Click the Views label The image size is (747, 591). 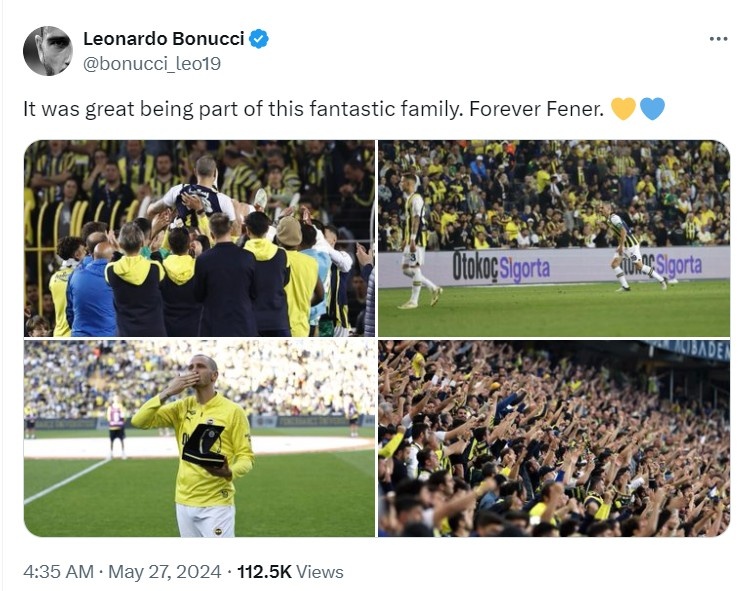320,572
